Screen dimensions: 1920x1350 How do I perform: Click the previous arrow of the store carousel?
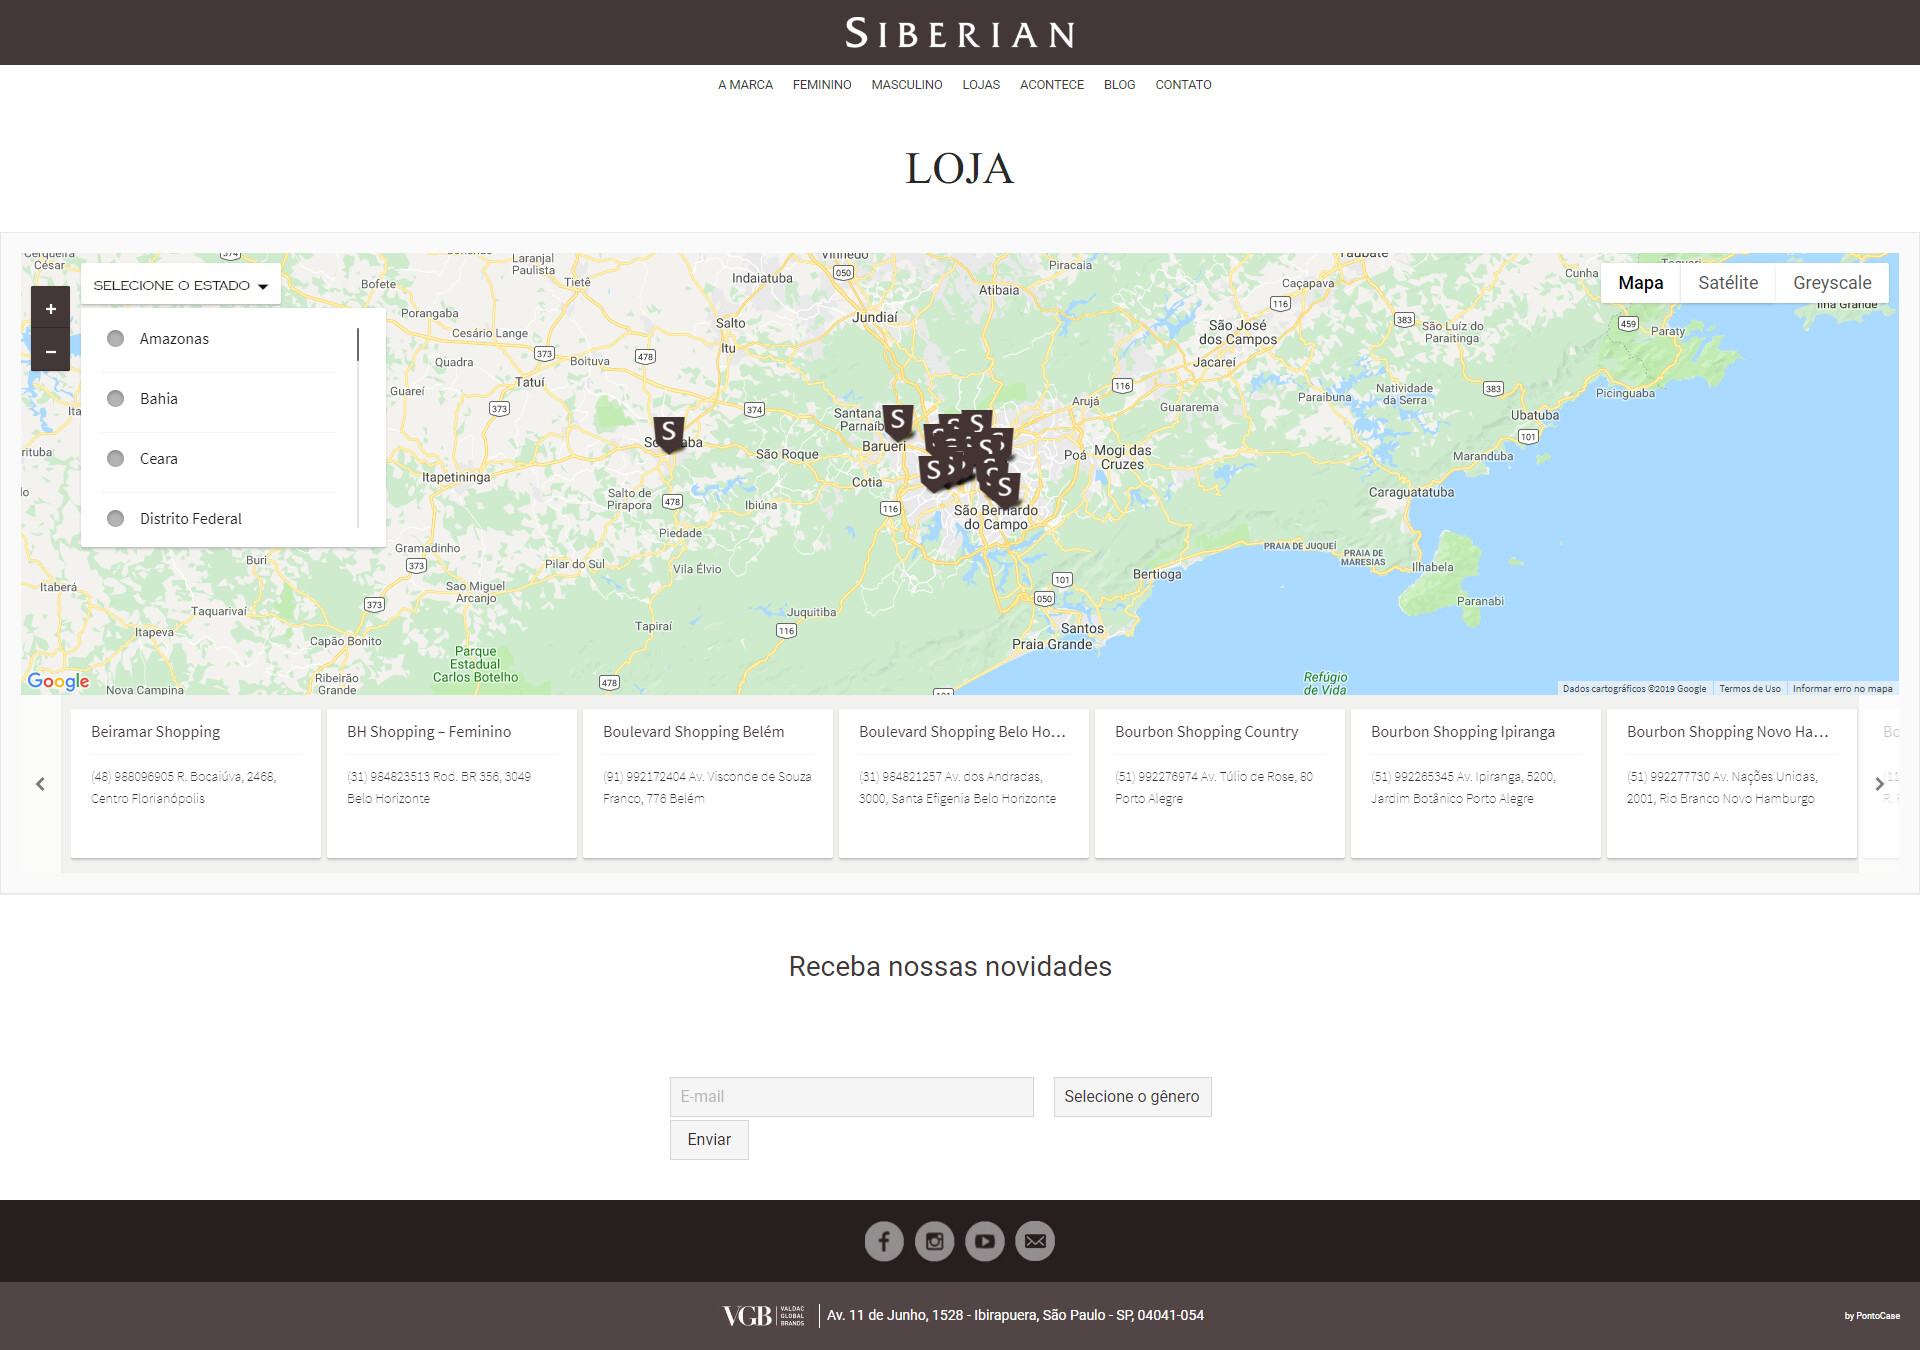(40, 784)
